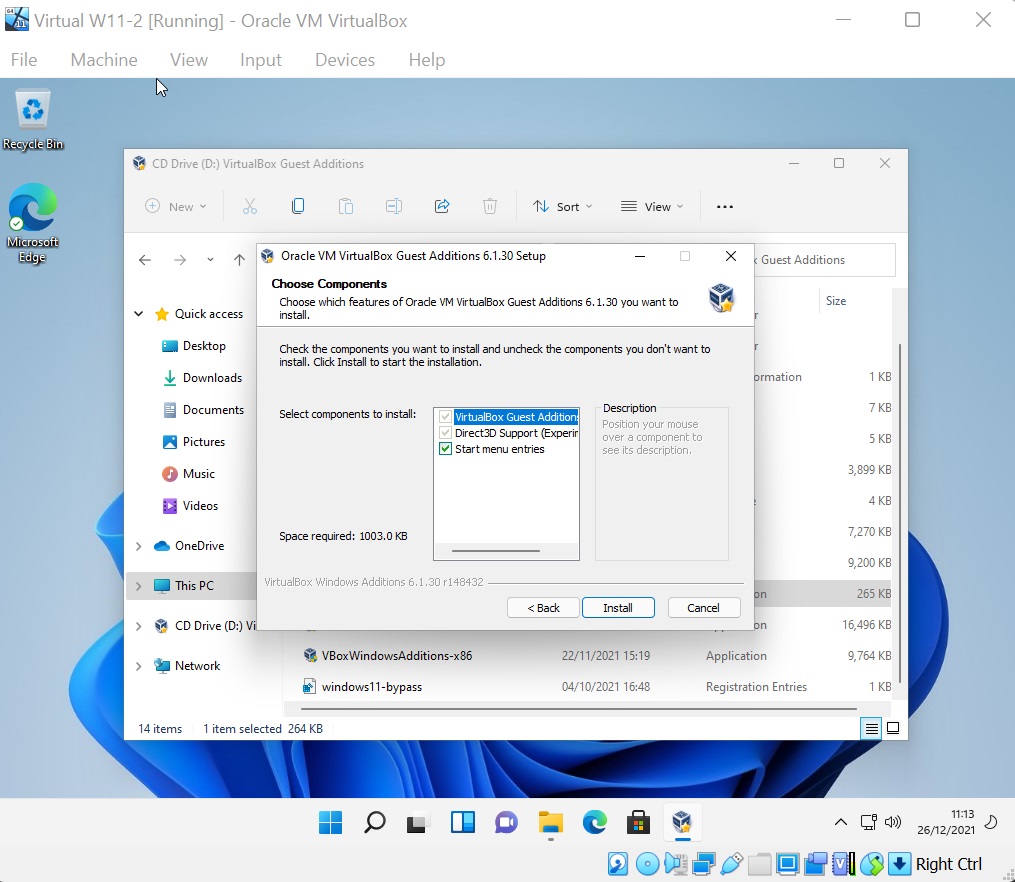Viewport: 1015px width, 882px height.
Task: Expand the This PC tree node
Action: [139, 586]
